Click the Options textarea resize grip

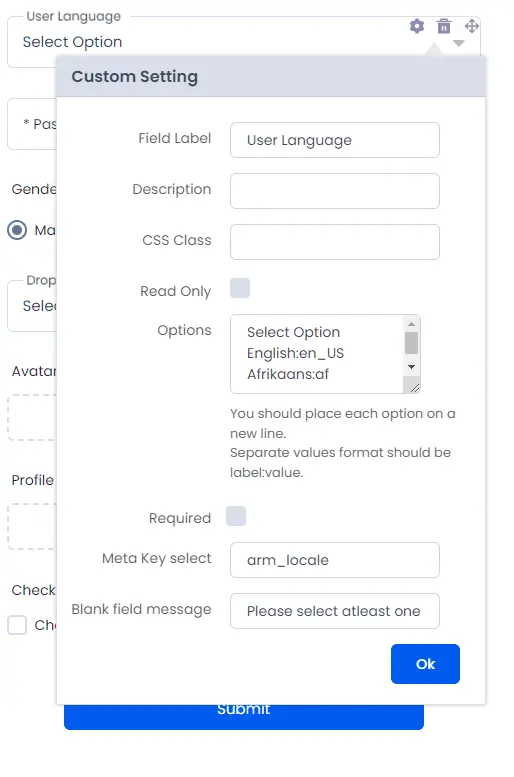pyautogui.click(x=414, y=388)
